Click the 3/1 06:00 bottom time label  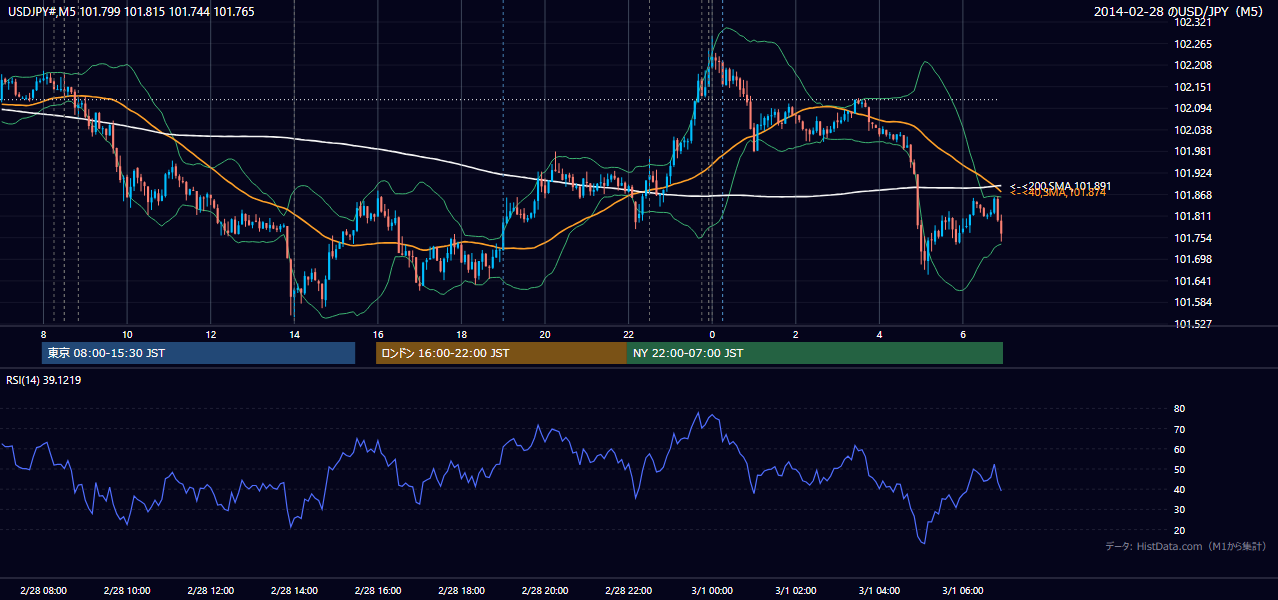click(x=963, y=590)
